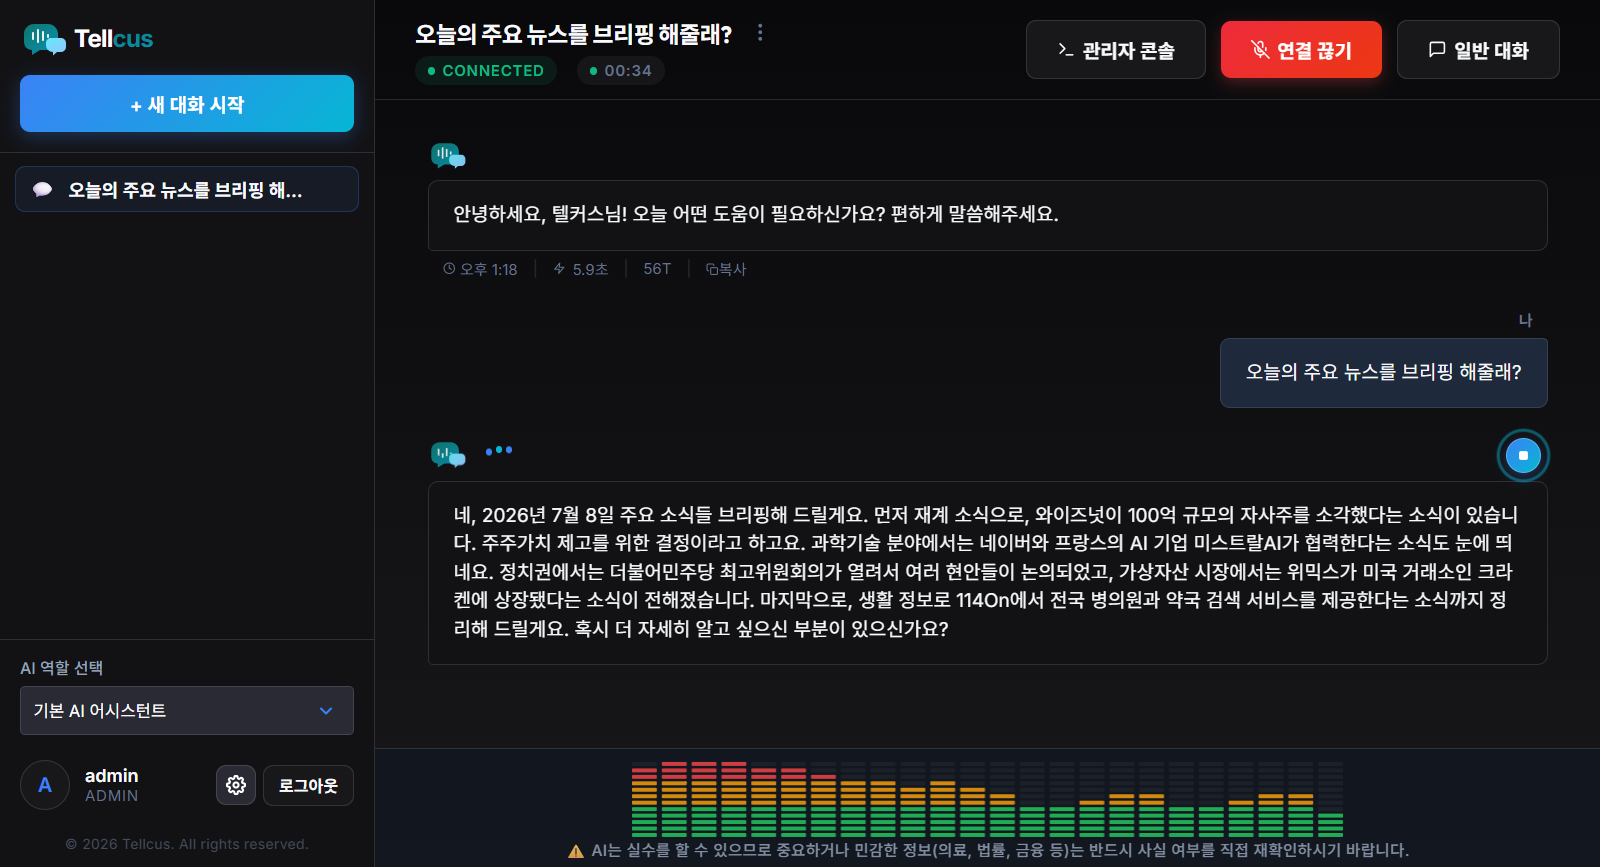Click the chat bubble icon in conversation list
1600x867 pixels.
[x=42, y=190]
